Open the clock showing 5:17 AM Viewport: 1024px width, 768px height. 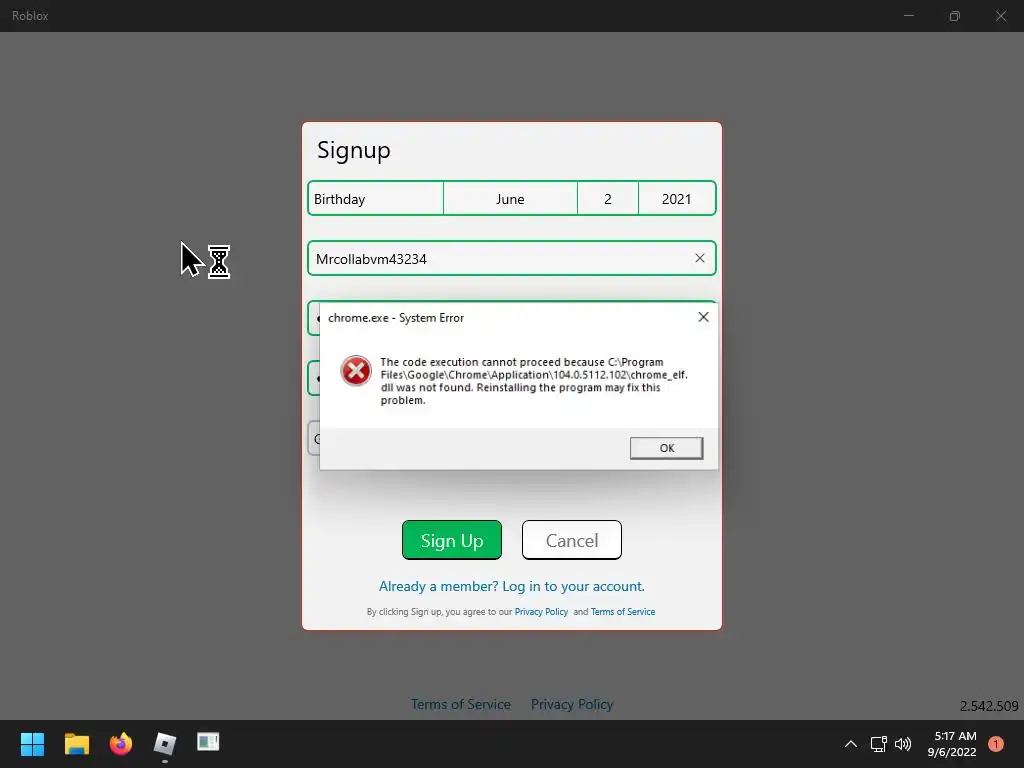coord(952,744)
